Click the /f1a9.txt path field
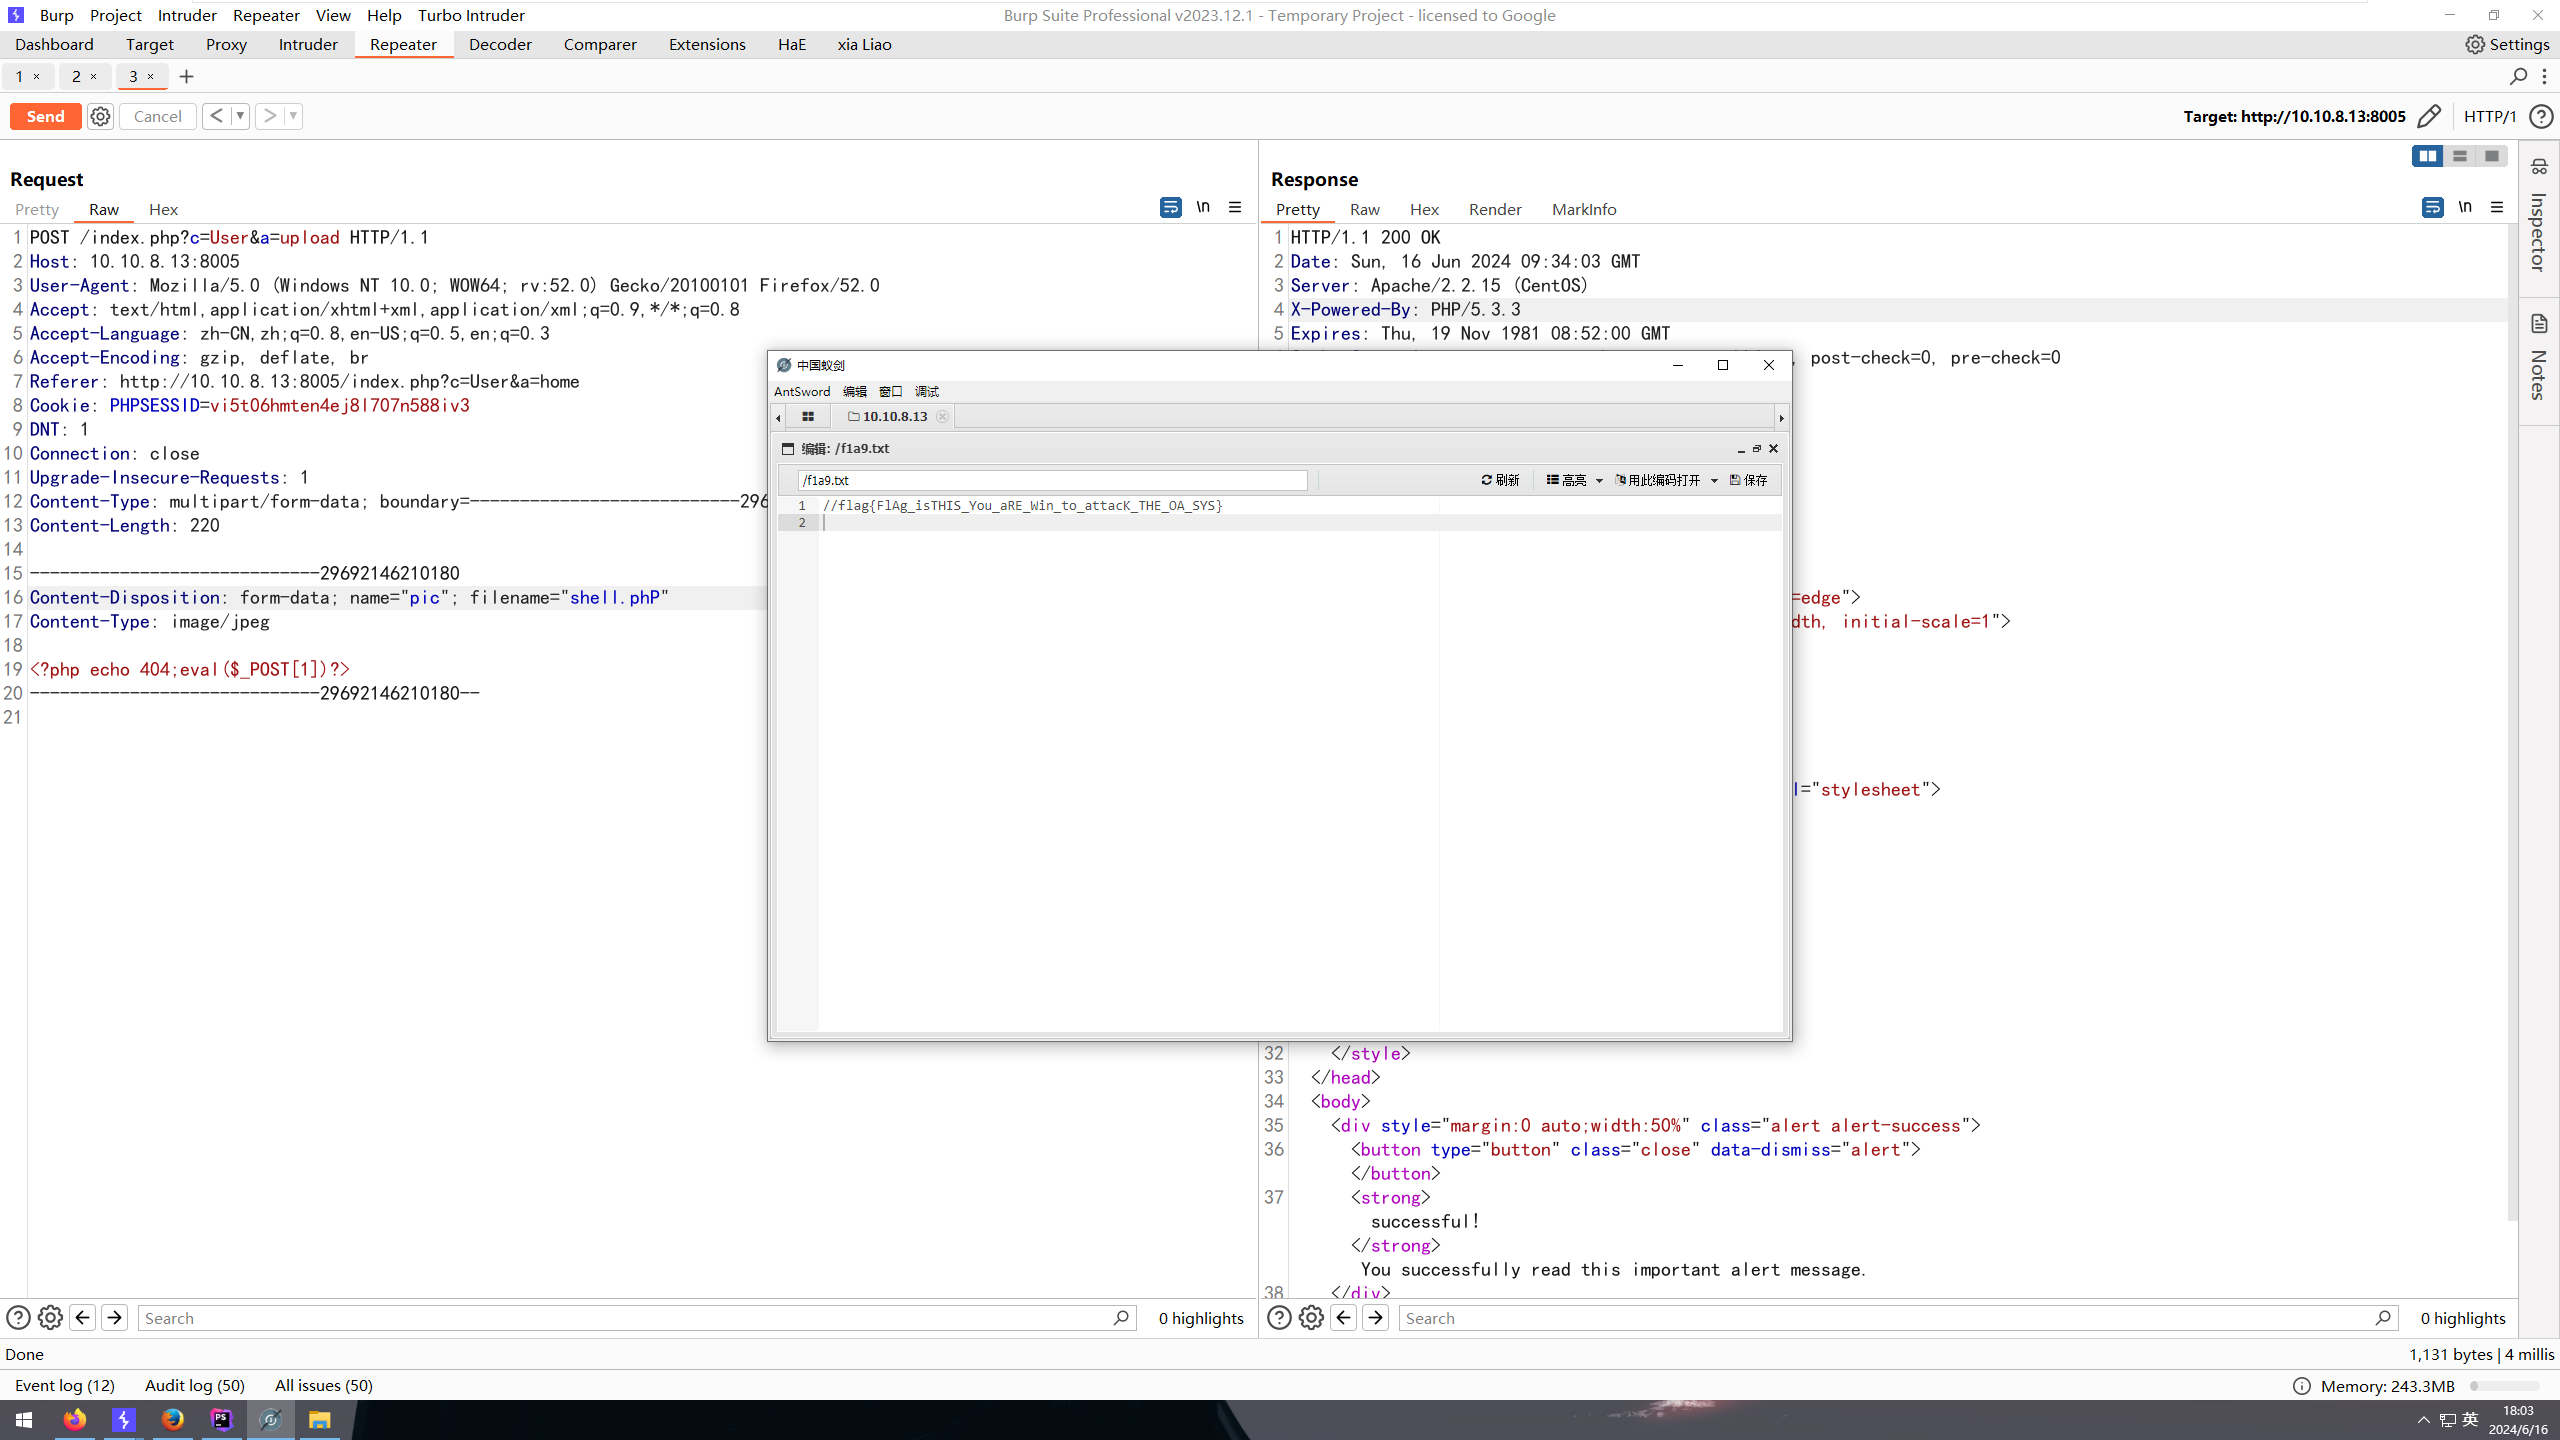Viewport: 2560px width, 1440px height. pos(1052,480)
